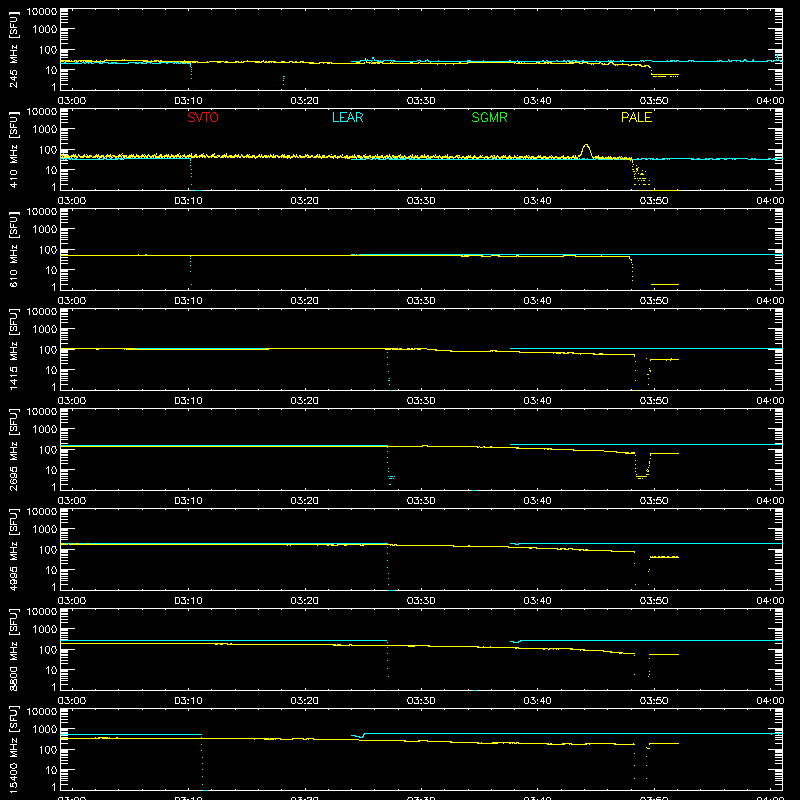
Task: Click the red SVTO station label
Action: click(203, 117)
